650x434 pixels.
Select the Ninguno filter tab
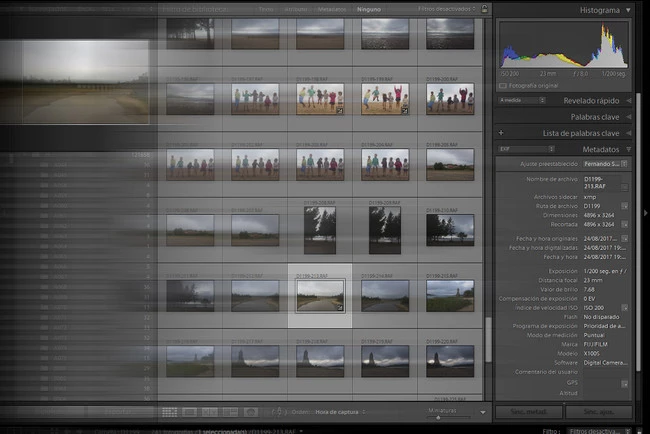click(x=368, y=9)
